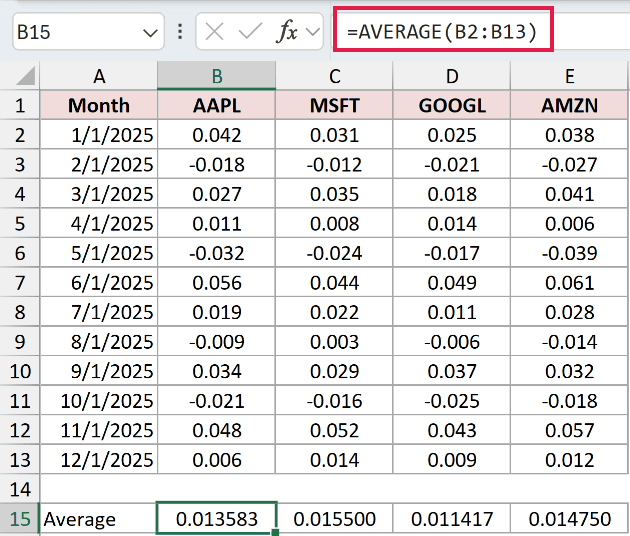Select GOOGL cell with value 0.025

[452, 135]
